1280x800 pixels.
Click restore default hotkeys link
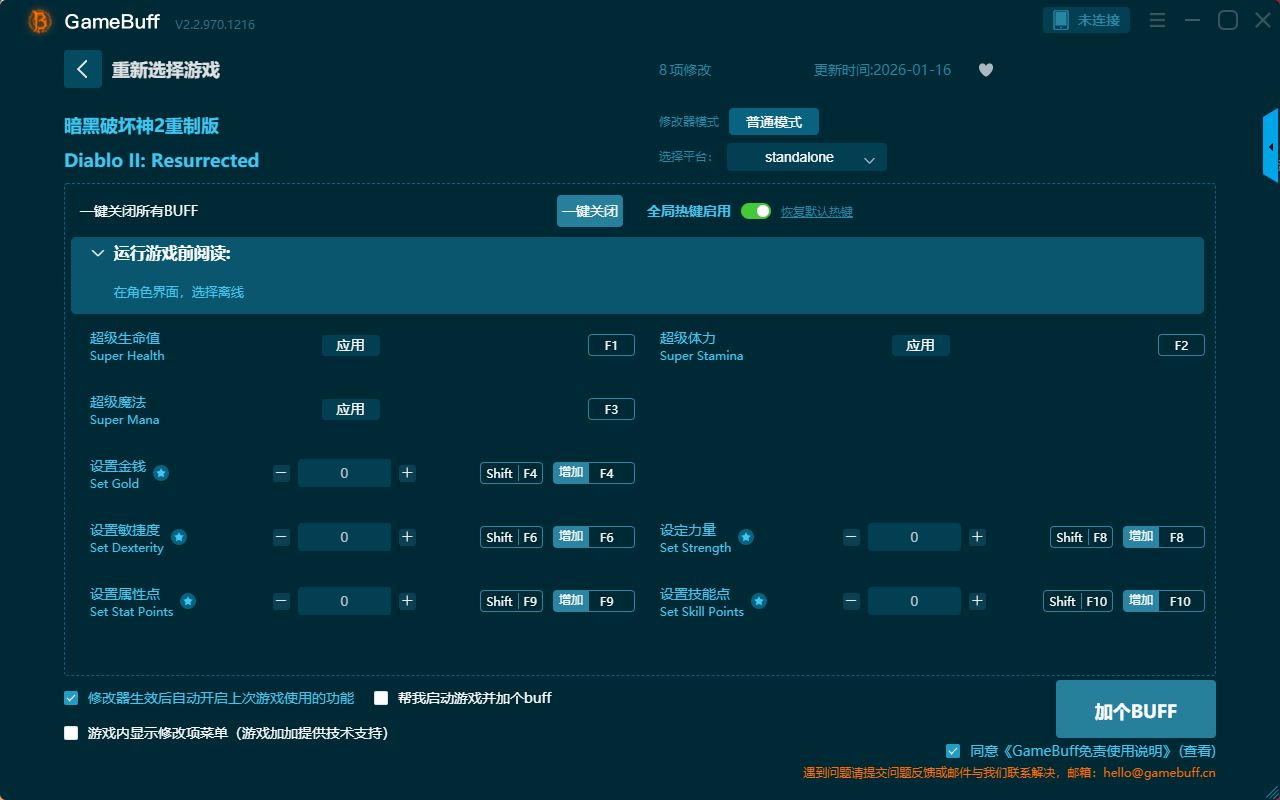[x=816, y=212]
